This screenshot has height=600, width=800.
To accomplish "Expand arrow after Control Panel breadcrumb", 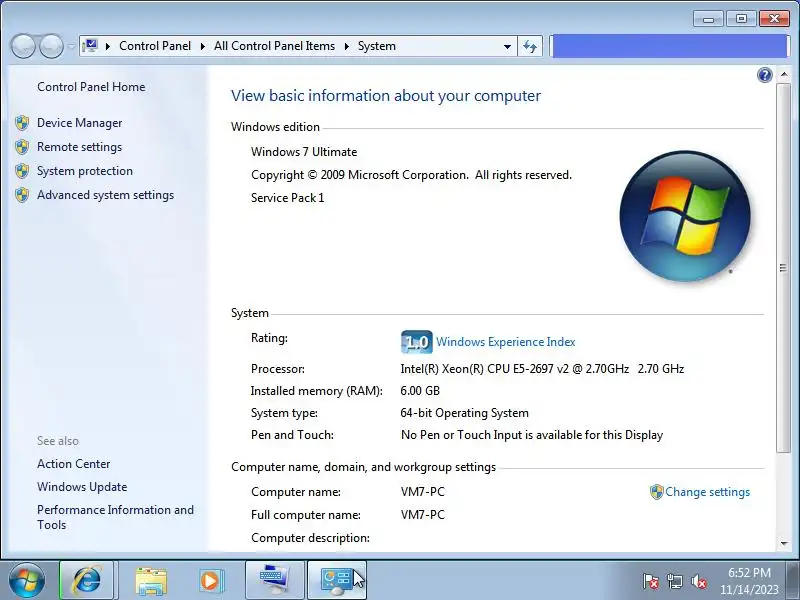I will [x=203, y=46].
